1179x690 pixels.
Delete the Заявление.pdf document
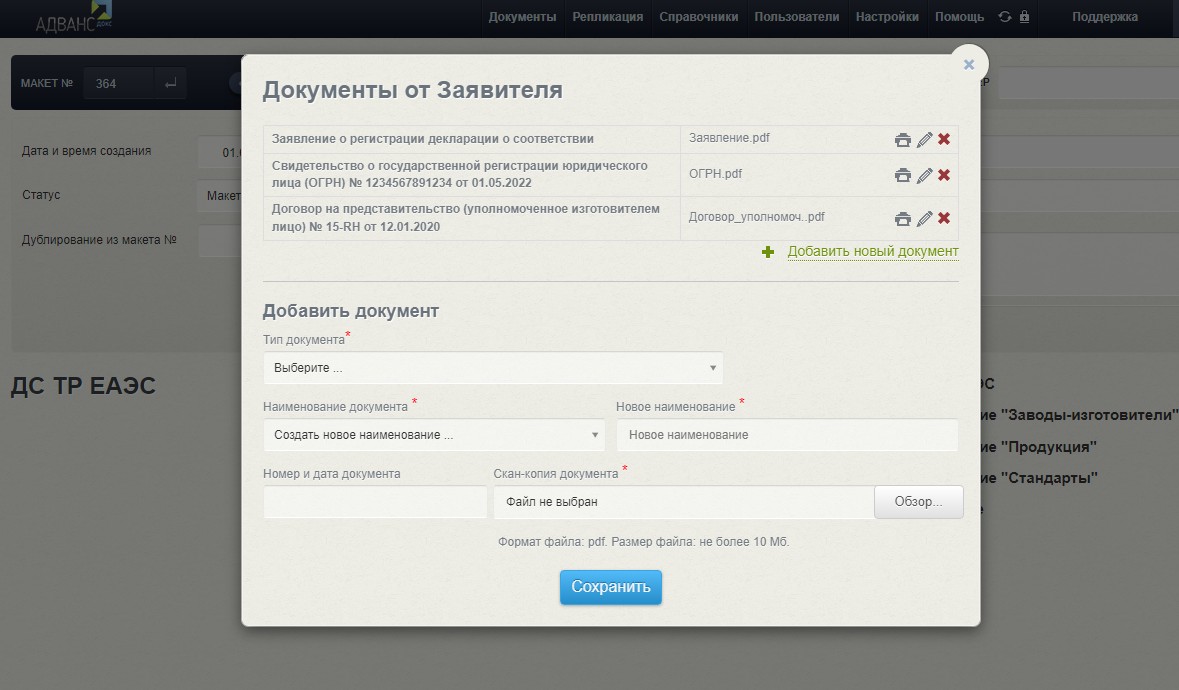pyautogui.click(x=943, y=140)
